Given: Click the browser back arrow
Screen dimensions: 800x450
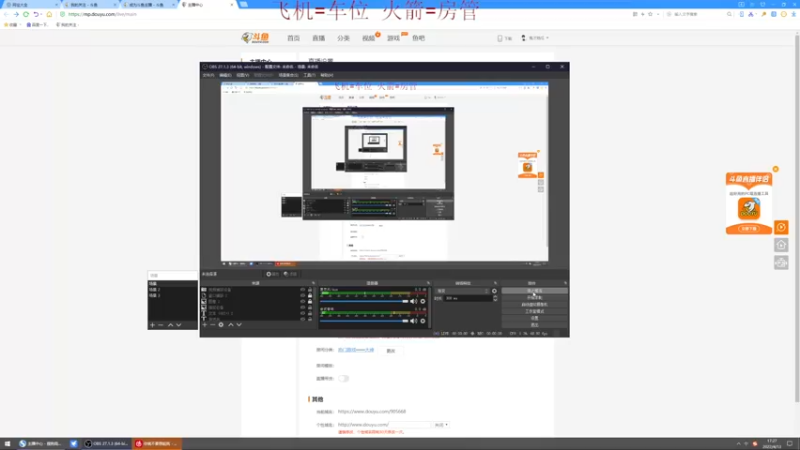Looking at the screenshot, I should [7, 14].
